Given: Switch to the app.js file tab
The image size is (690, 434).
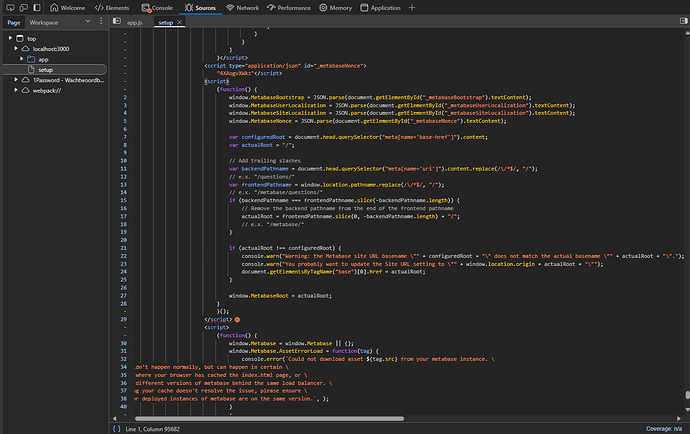Looking at the screenshot, I should (135, 22).
